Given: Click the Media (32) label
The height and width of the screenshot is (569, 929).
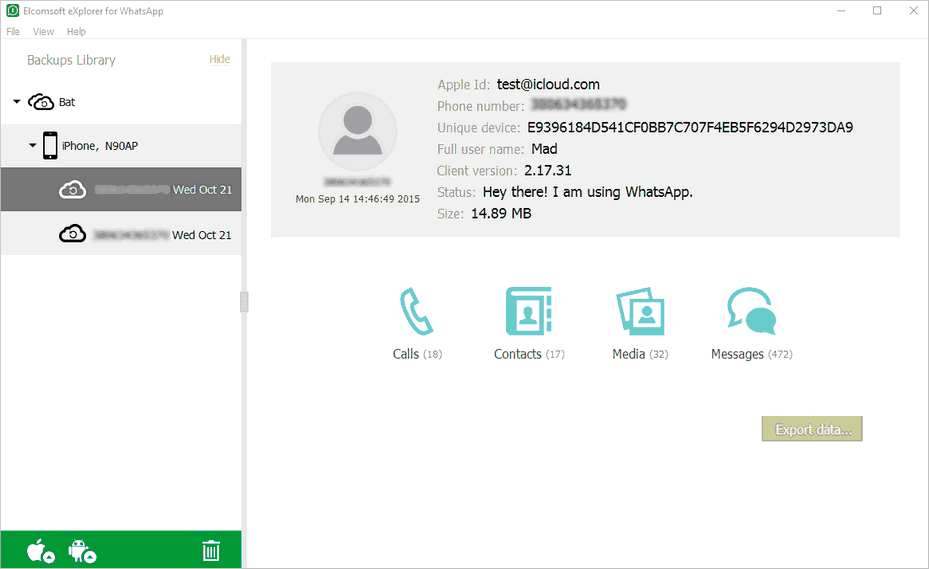Looking at the screenshot, I should [640, 354].
